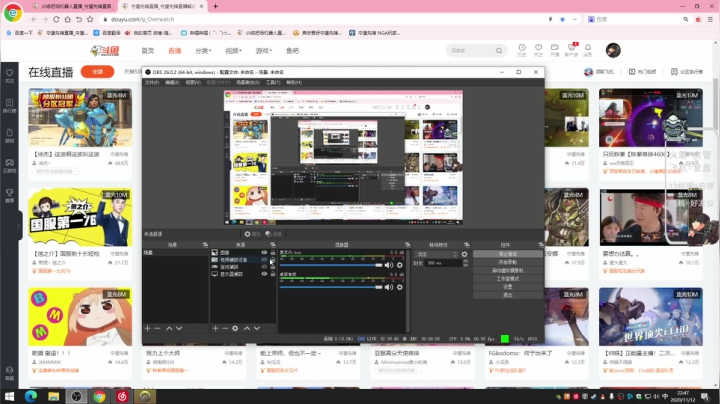This screenshot has height=404, width=720.
Task: Move source down arrow in Sources panel
Action: click(257, 328)
